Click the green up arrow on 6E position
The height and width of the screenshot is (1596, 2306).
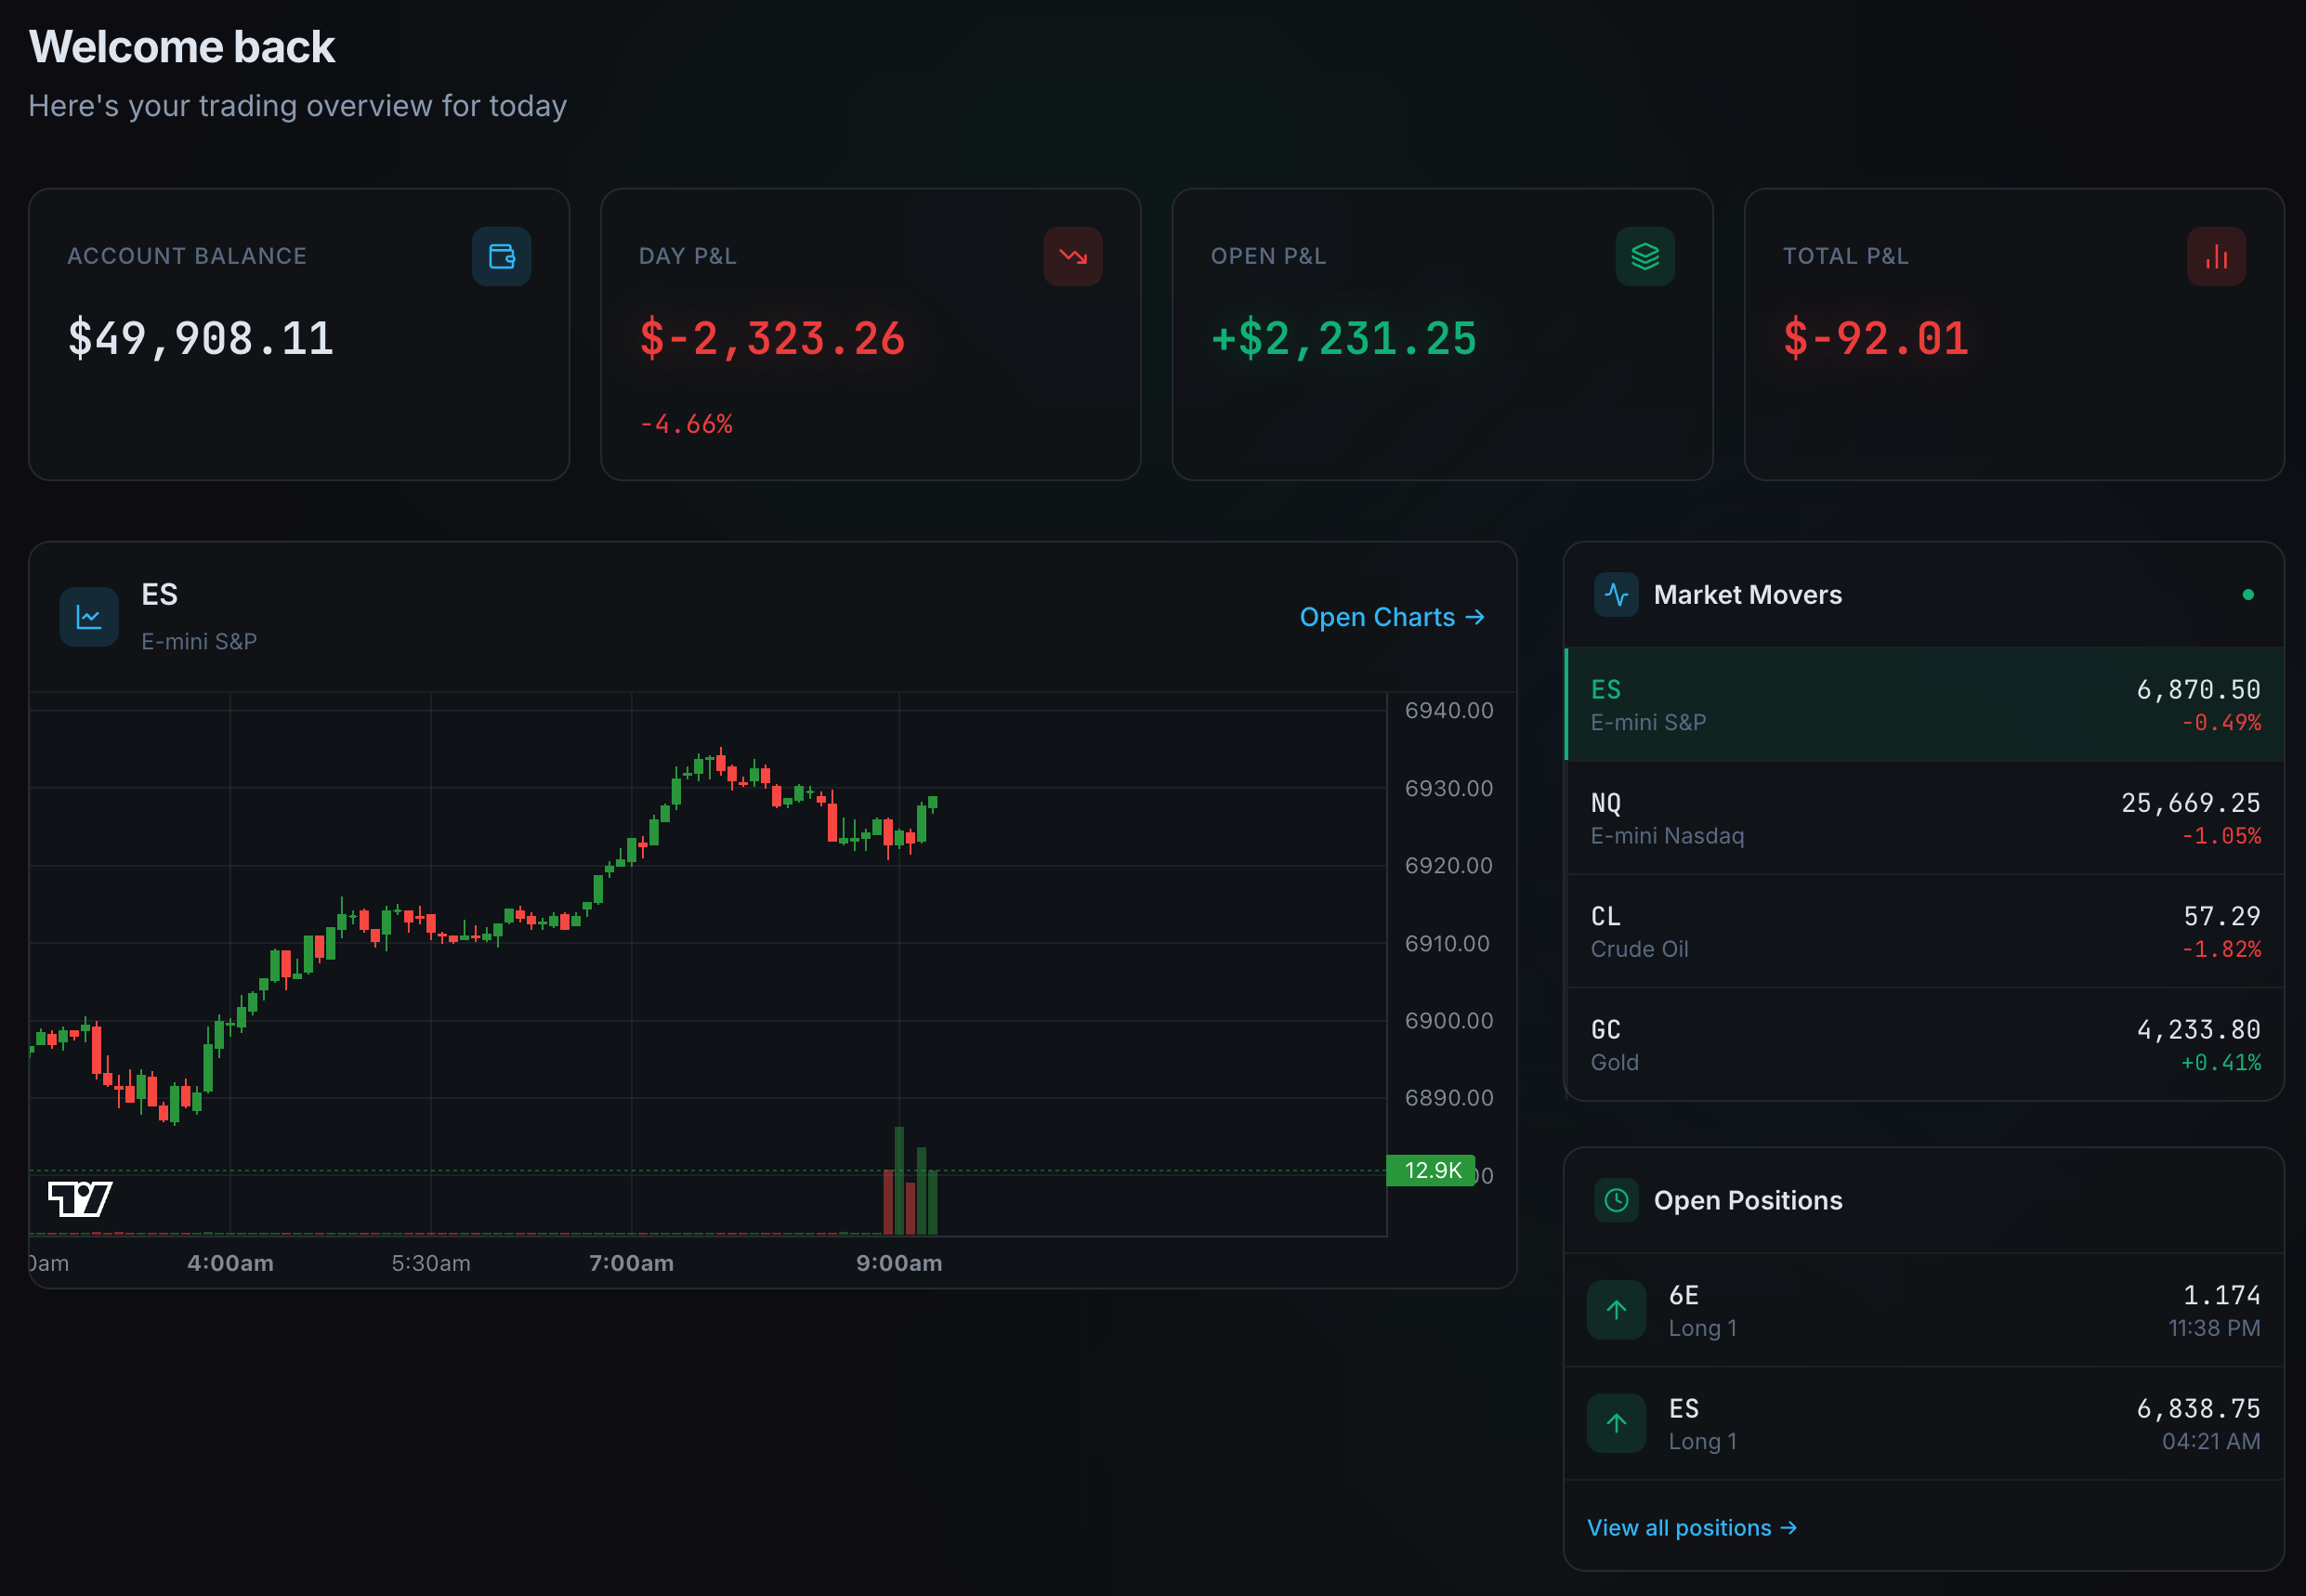coord(1616,1310)
